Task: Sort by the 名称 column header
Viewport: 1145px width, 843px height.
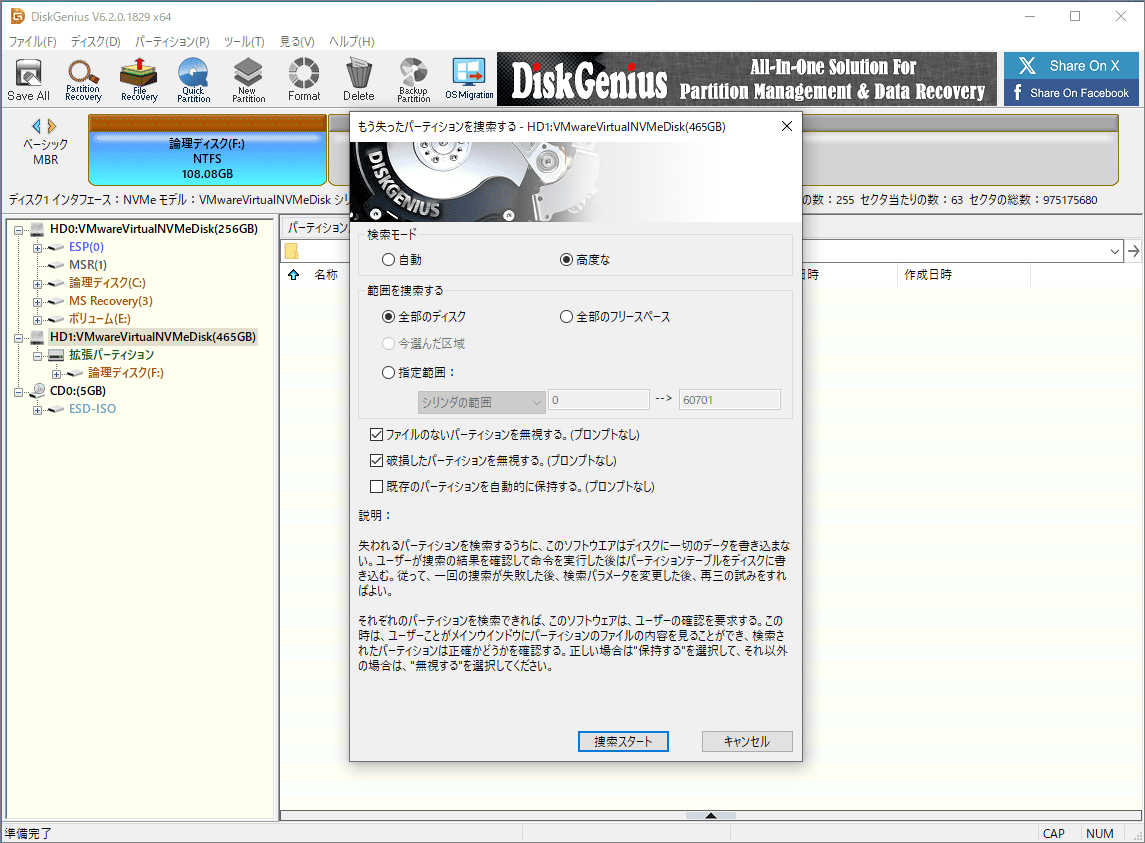Action: coord(326,275)
